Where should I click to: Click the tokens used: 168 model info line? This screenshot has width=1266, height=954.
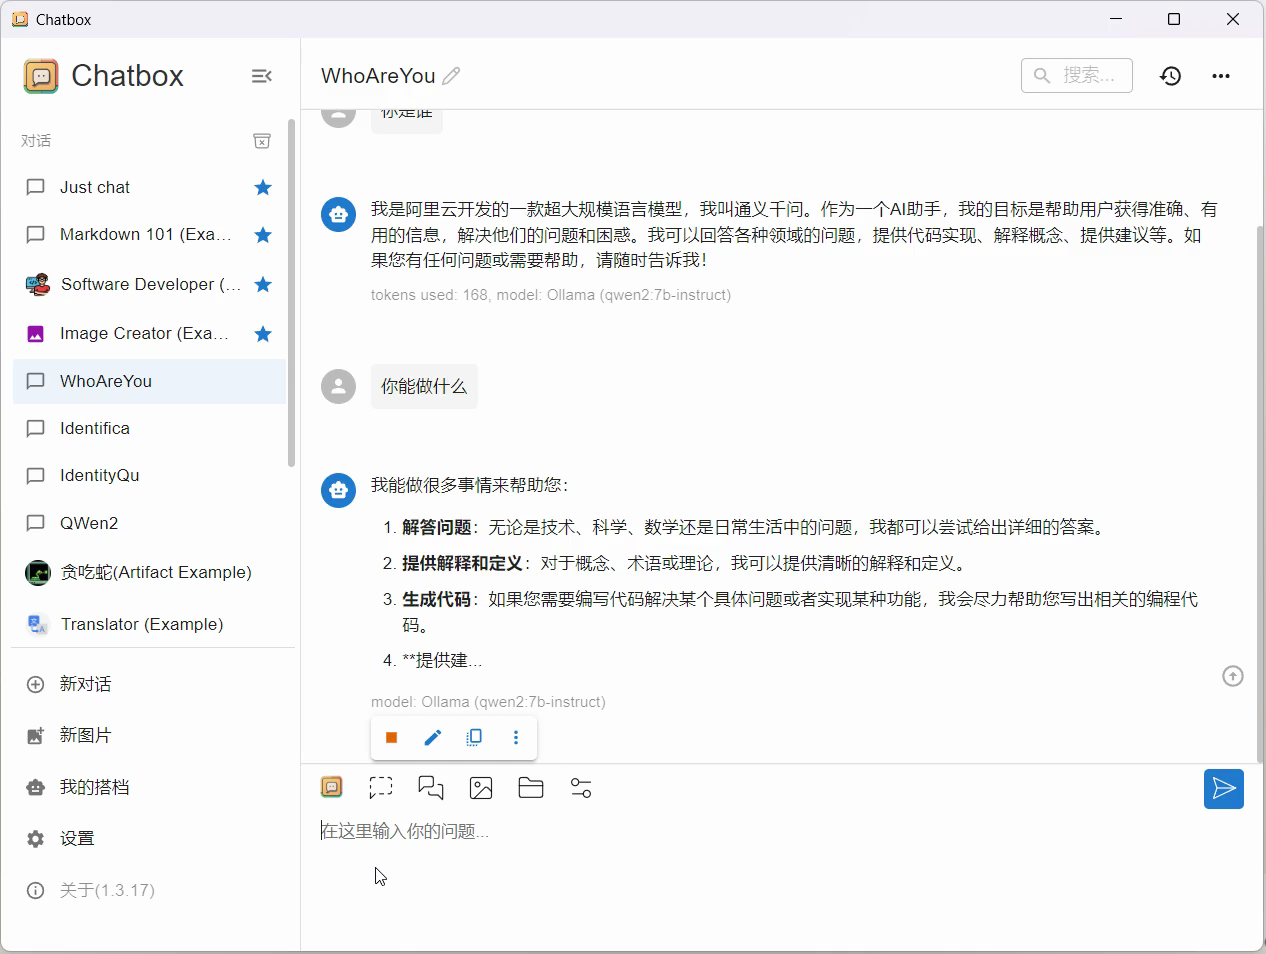tap(551, 295)
